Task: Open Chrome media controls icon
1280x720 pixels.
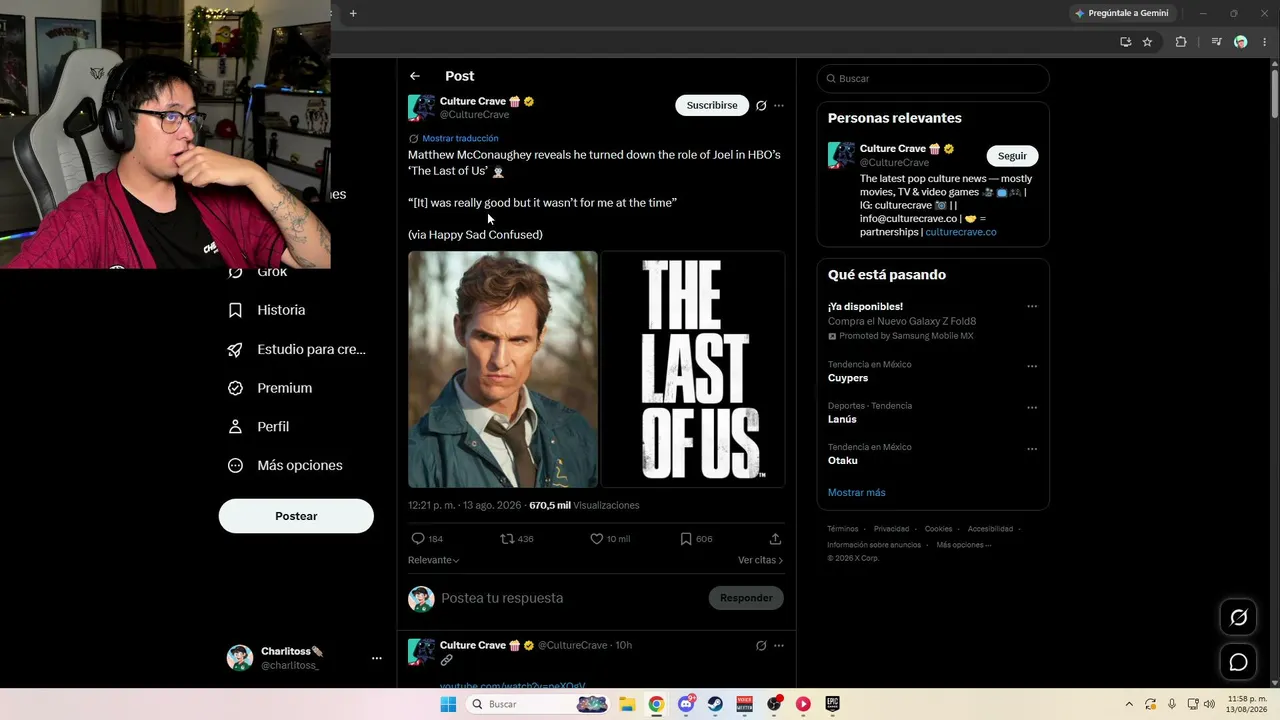Action: click(1216, 42)
